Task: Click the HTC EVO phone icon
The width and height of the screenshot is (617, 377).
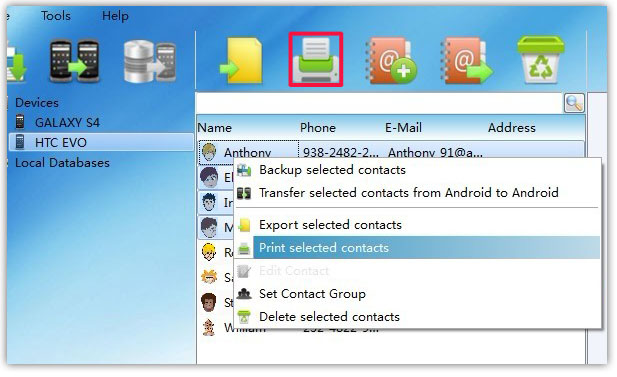Action: click(x=20, y=142)
